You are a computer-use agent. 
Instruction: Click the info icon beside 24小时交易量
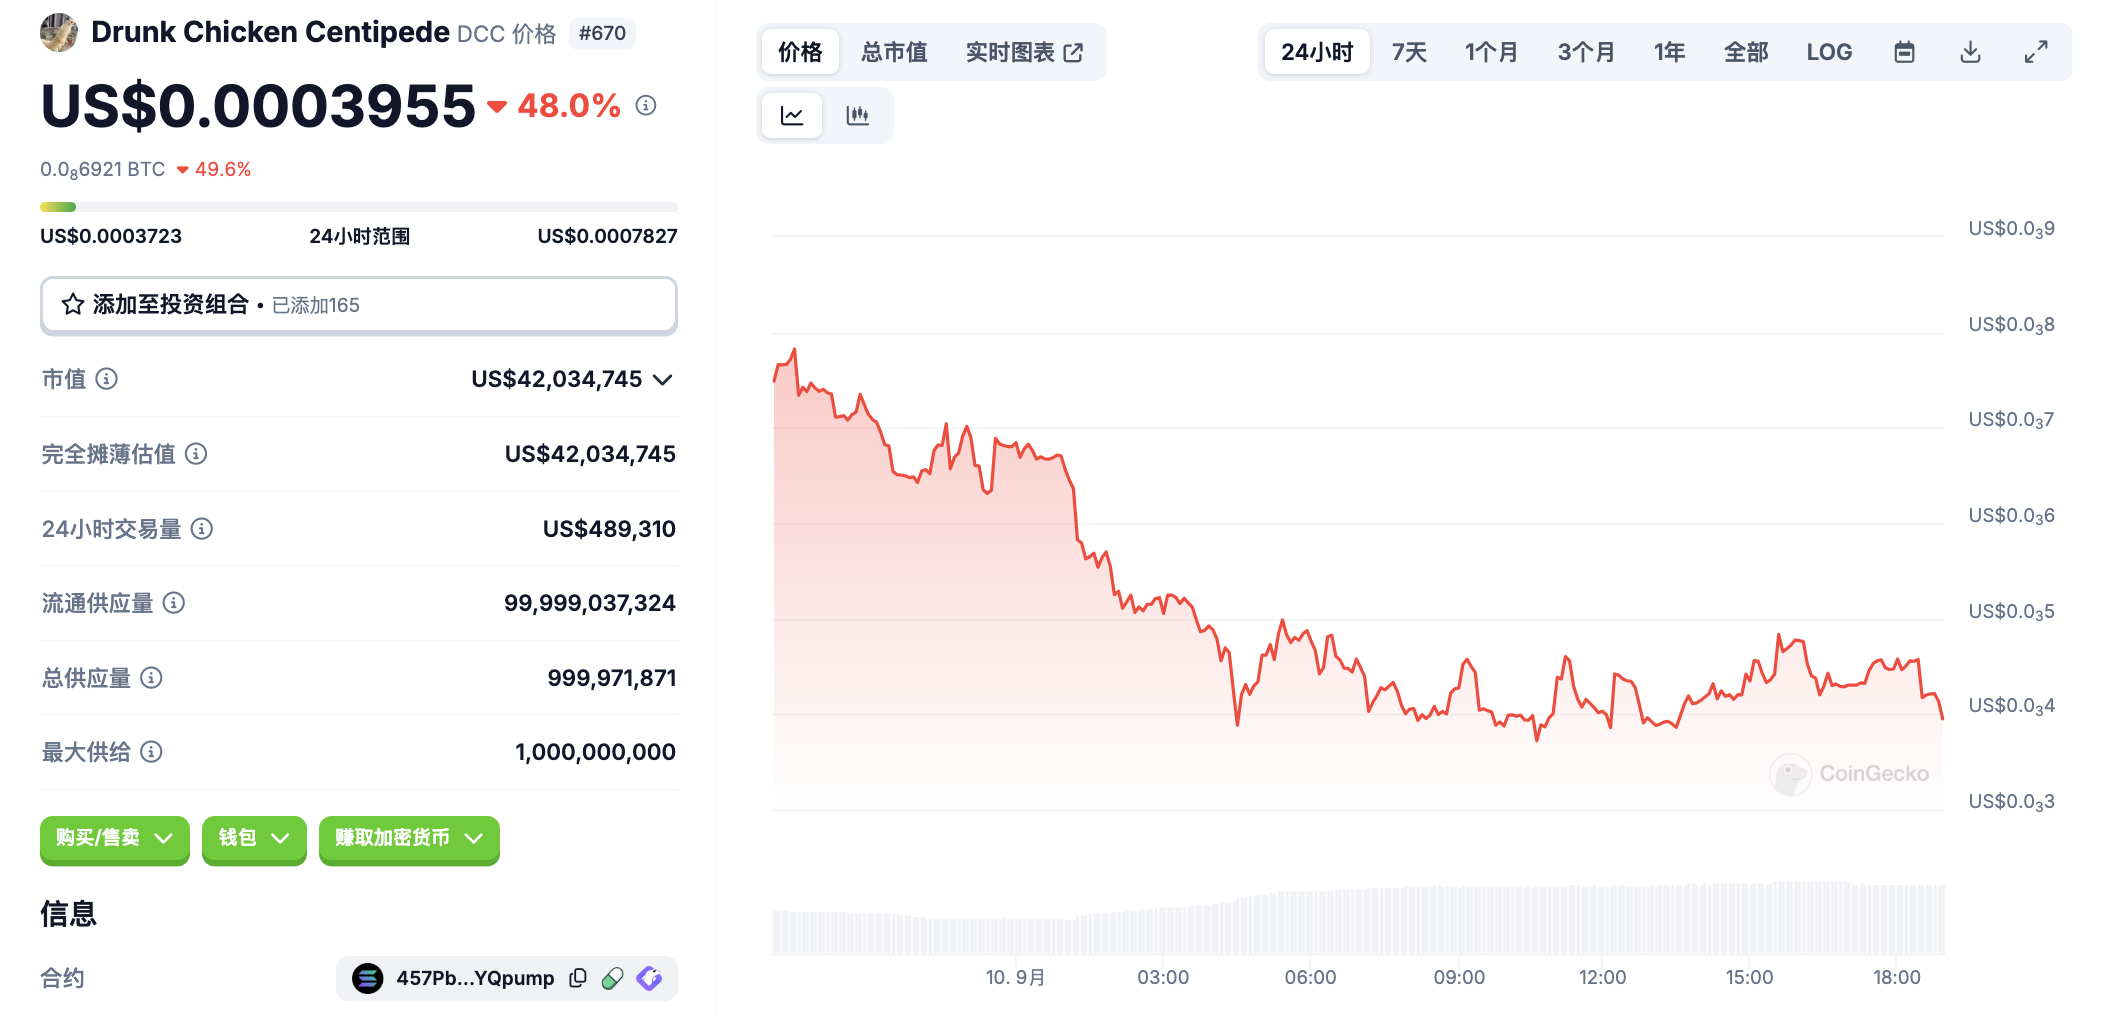202,529
